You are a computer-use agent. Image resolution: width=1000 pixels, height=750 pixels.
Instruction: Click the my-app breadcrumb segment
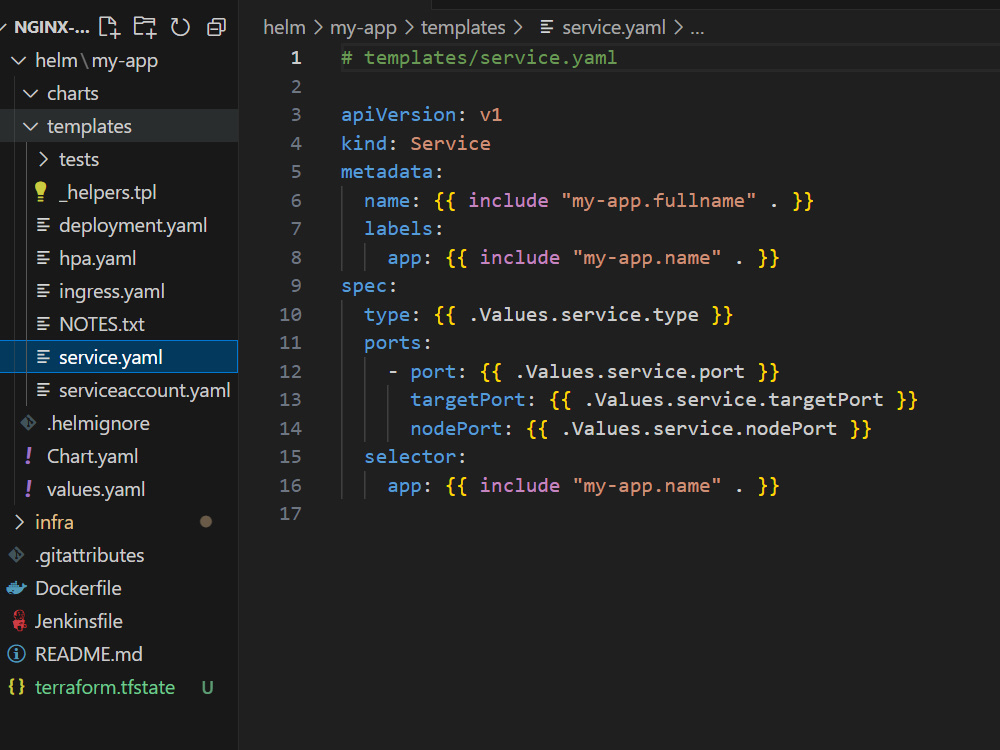point(363,27)
